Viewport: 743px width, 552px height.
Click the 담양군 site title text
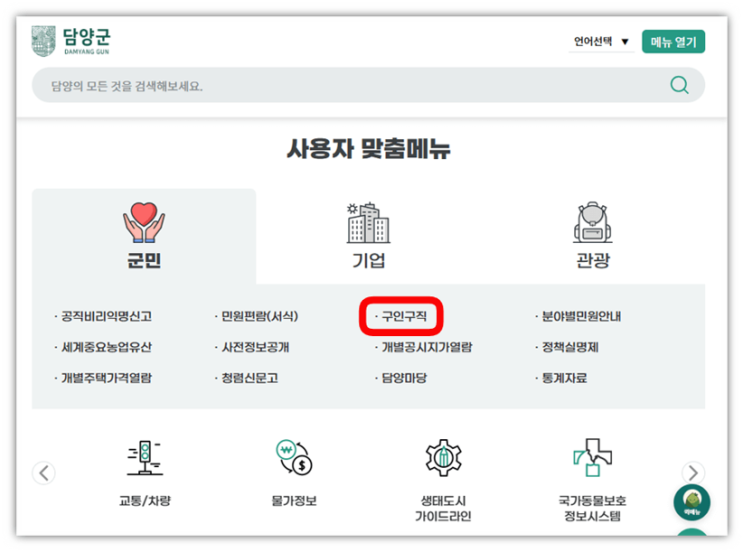[x=87, y=36]
